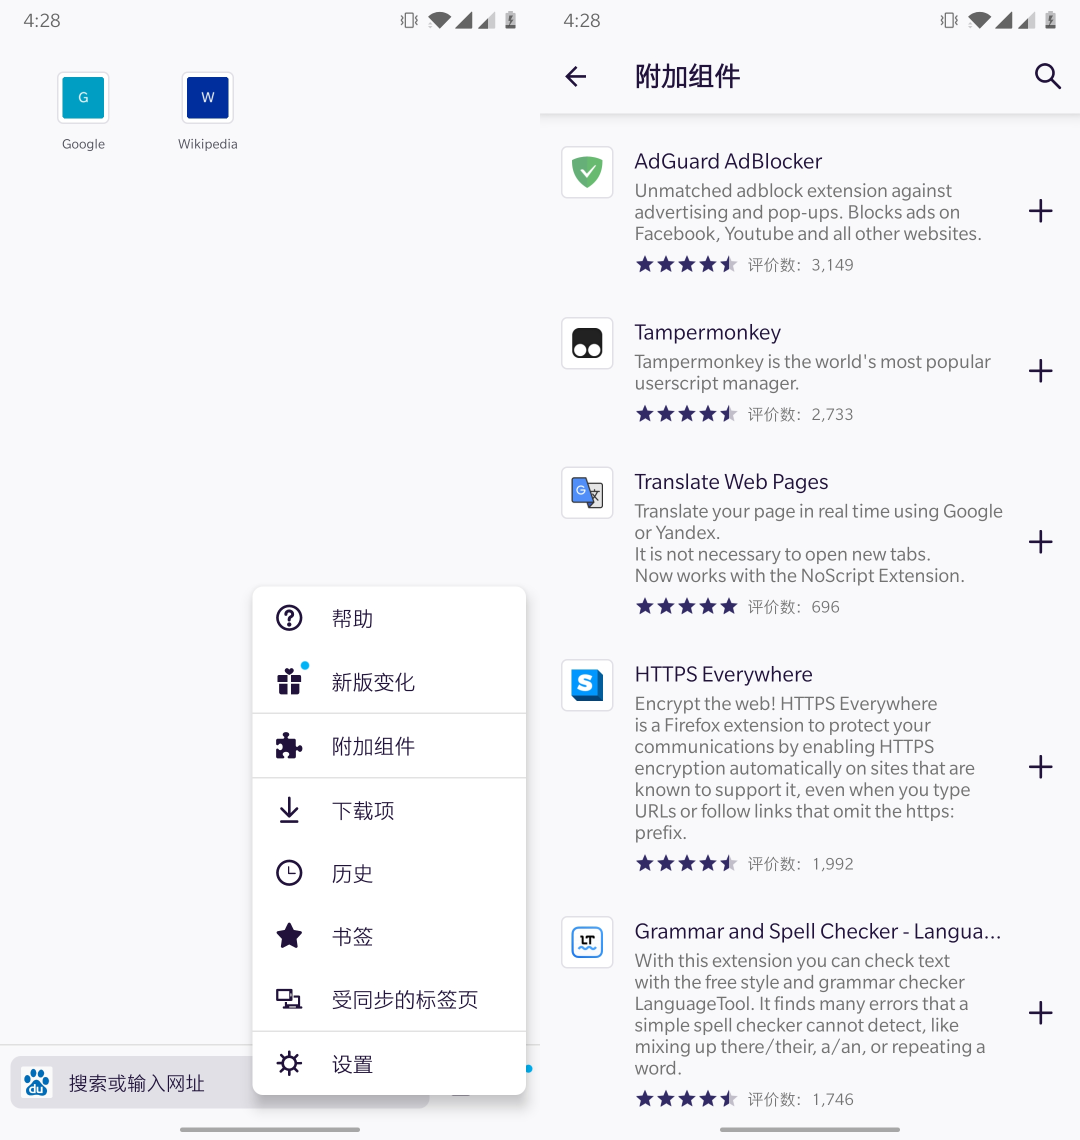Open 历史 from the menu
Screen dimensions: 1080x1140
389,872
